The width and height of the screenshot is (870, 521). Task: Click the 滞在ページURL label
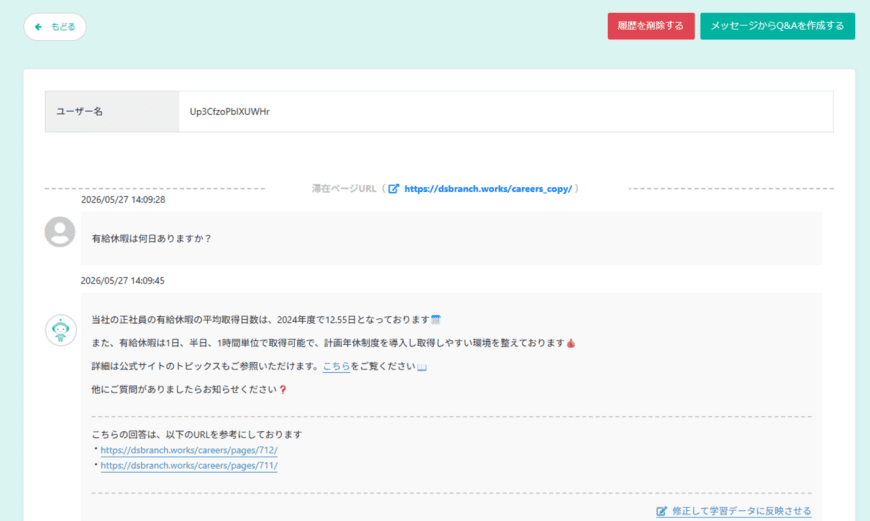coord(344,189)
